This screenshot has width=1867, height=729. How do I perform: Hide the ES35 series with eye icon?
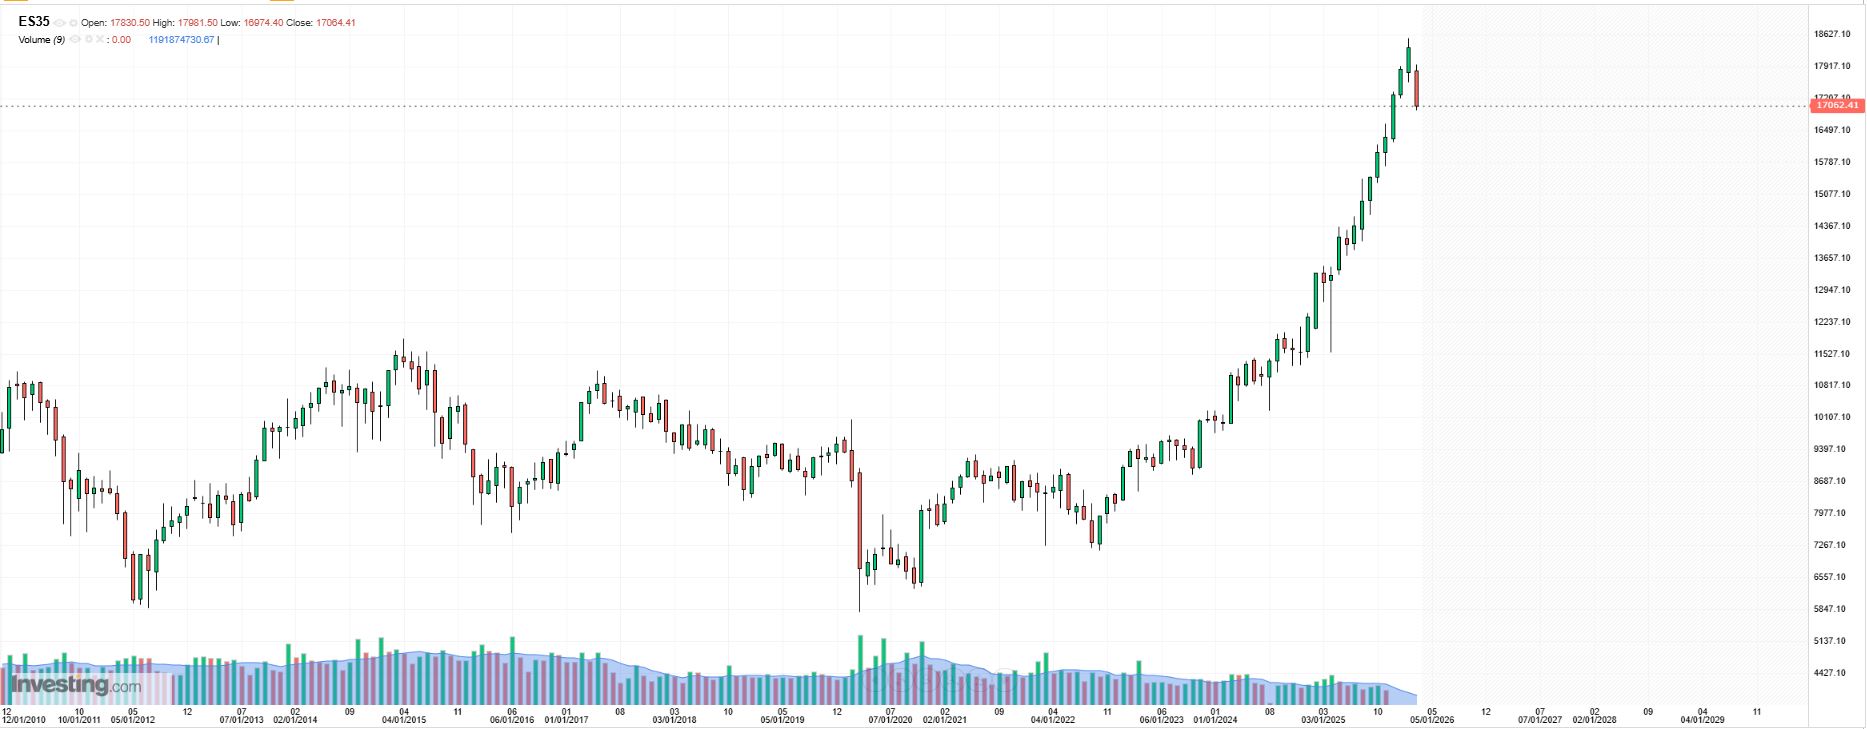[x=61, y=23]
